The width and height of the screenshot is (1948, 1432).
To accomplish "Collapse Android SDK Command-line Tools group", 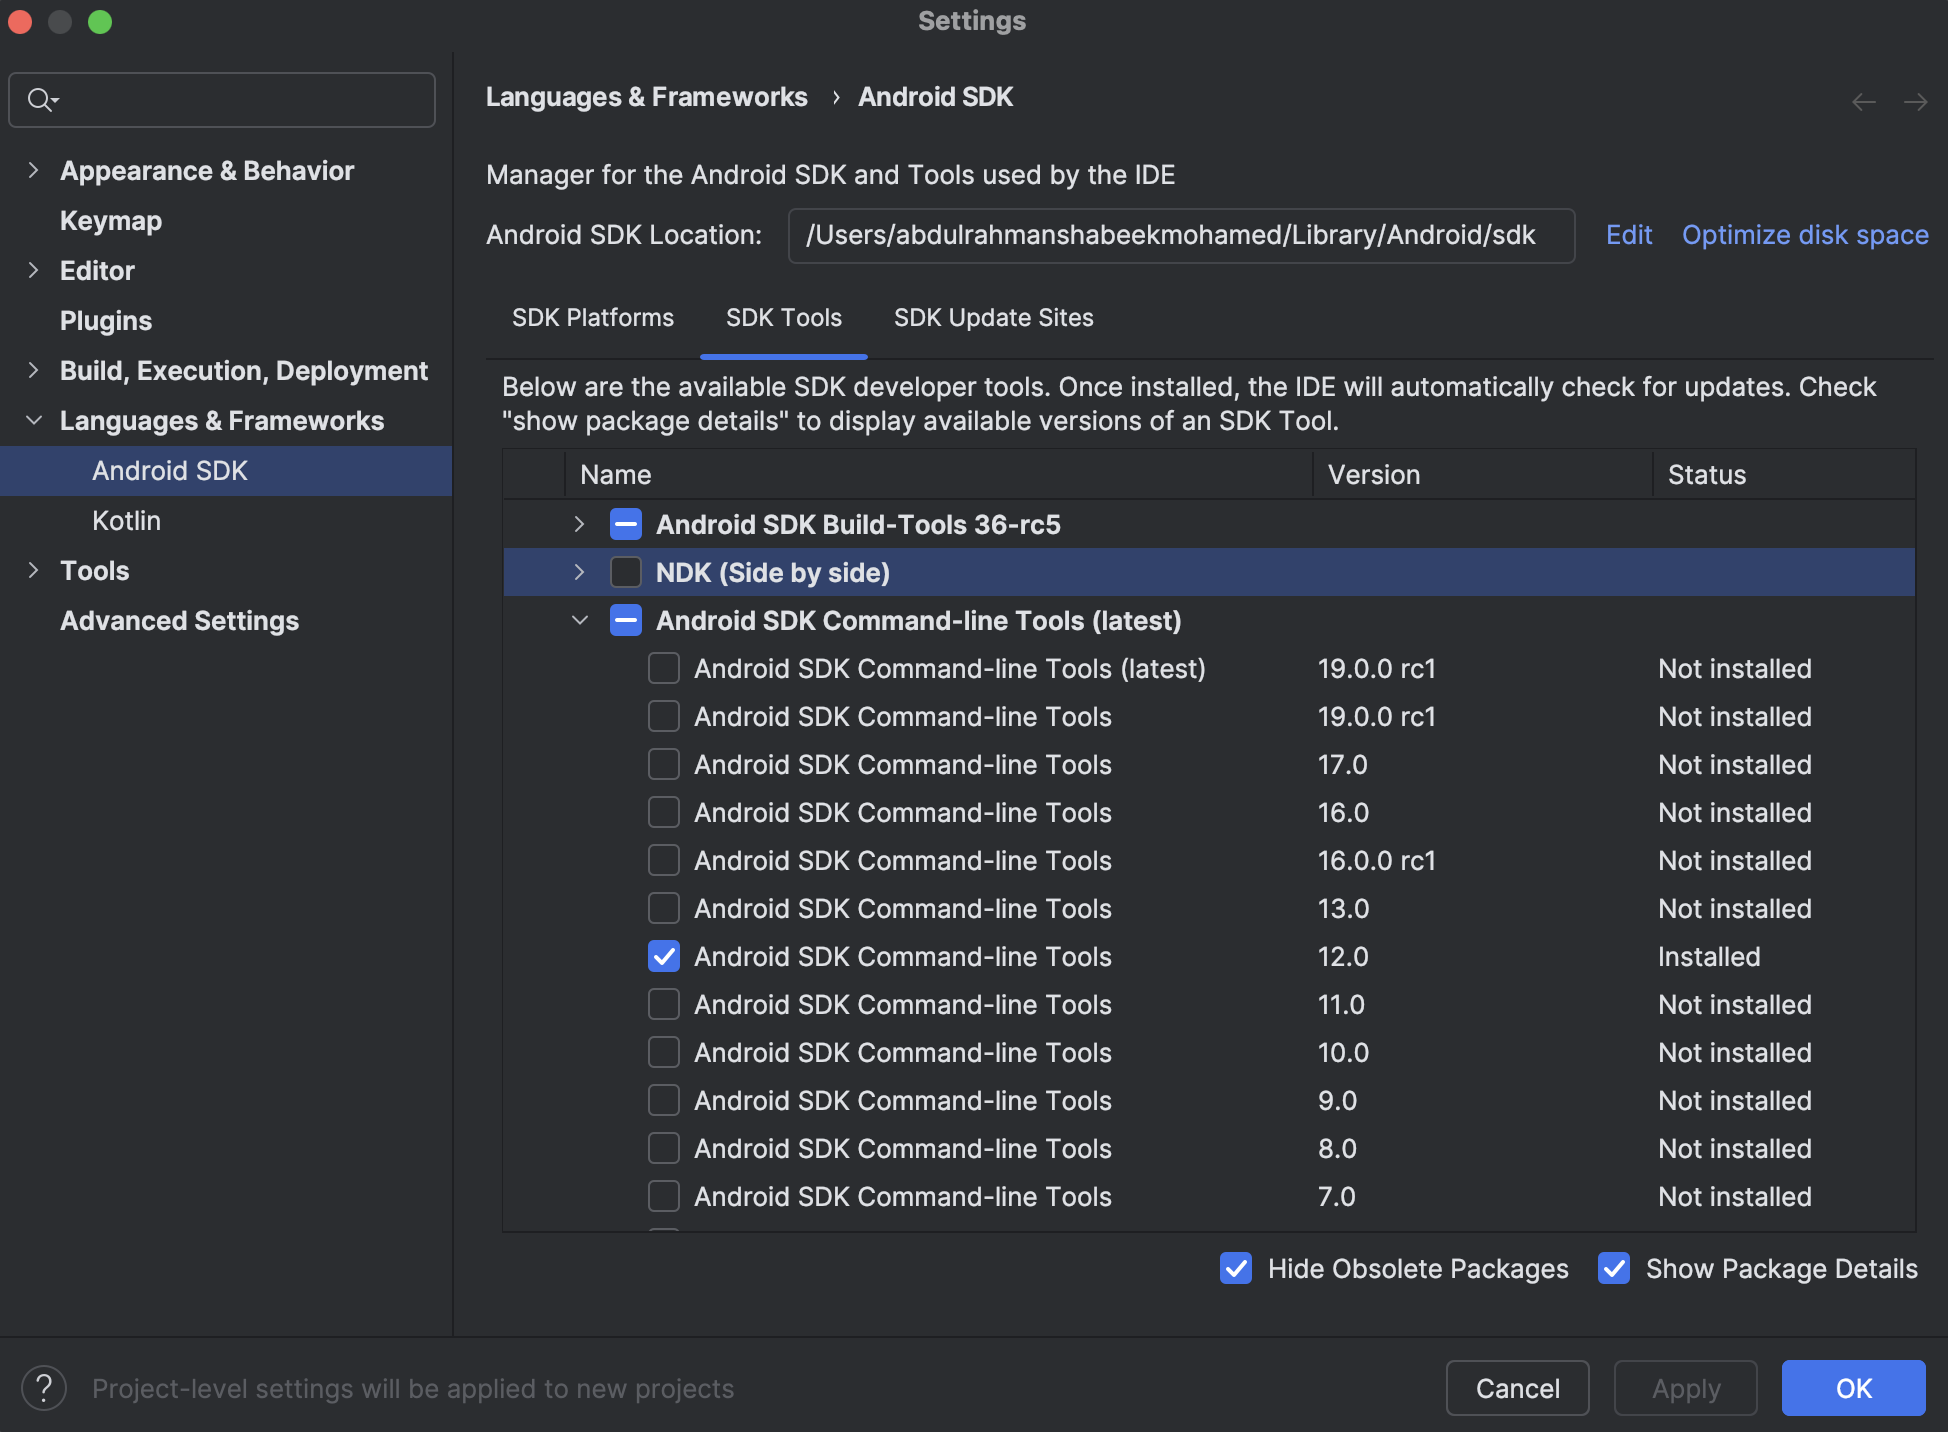I will (579, 620).
